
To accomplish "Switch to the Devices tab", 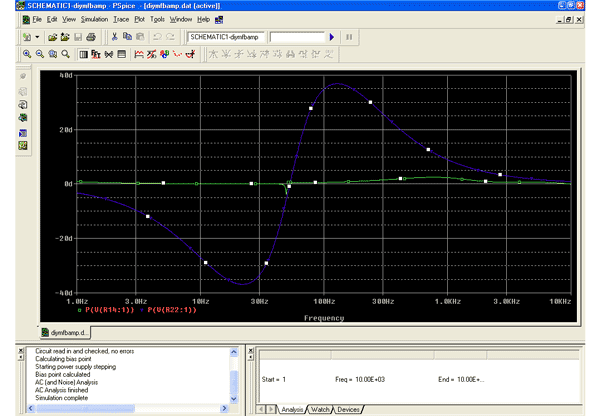I will 348,409.
